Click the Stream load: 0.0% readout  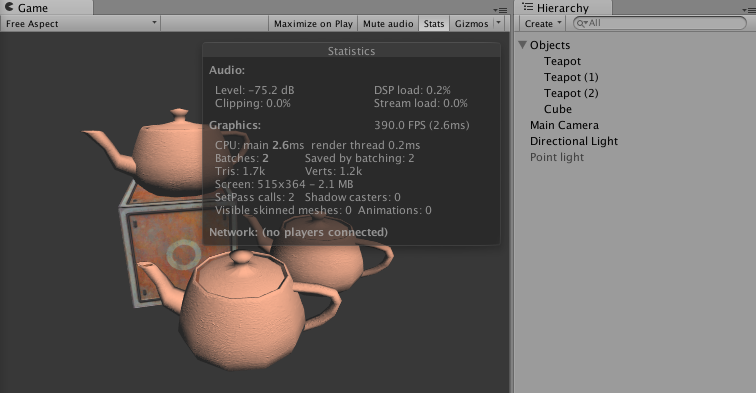click(x=421, y=103)
